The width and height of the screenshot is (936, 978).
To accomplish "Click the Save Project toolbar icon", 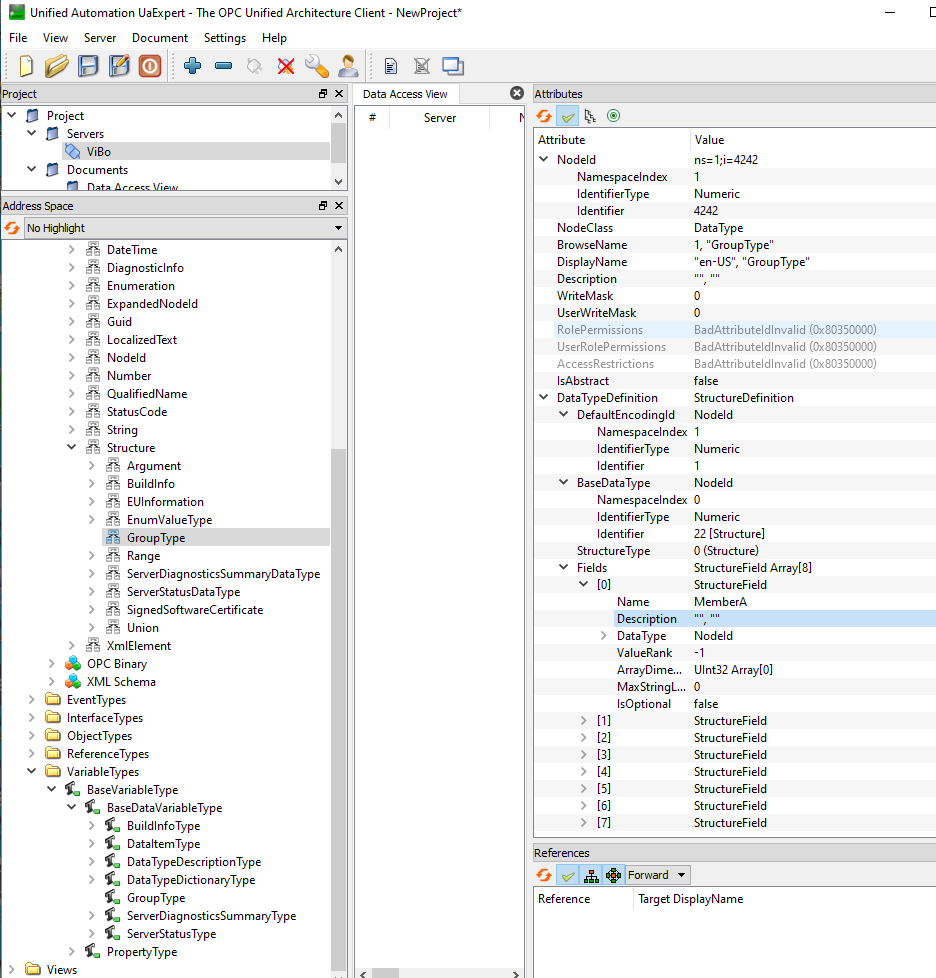I will click(88, 66).
